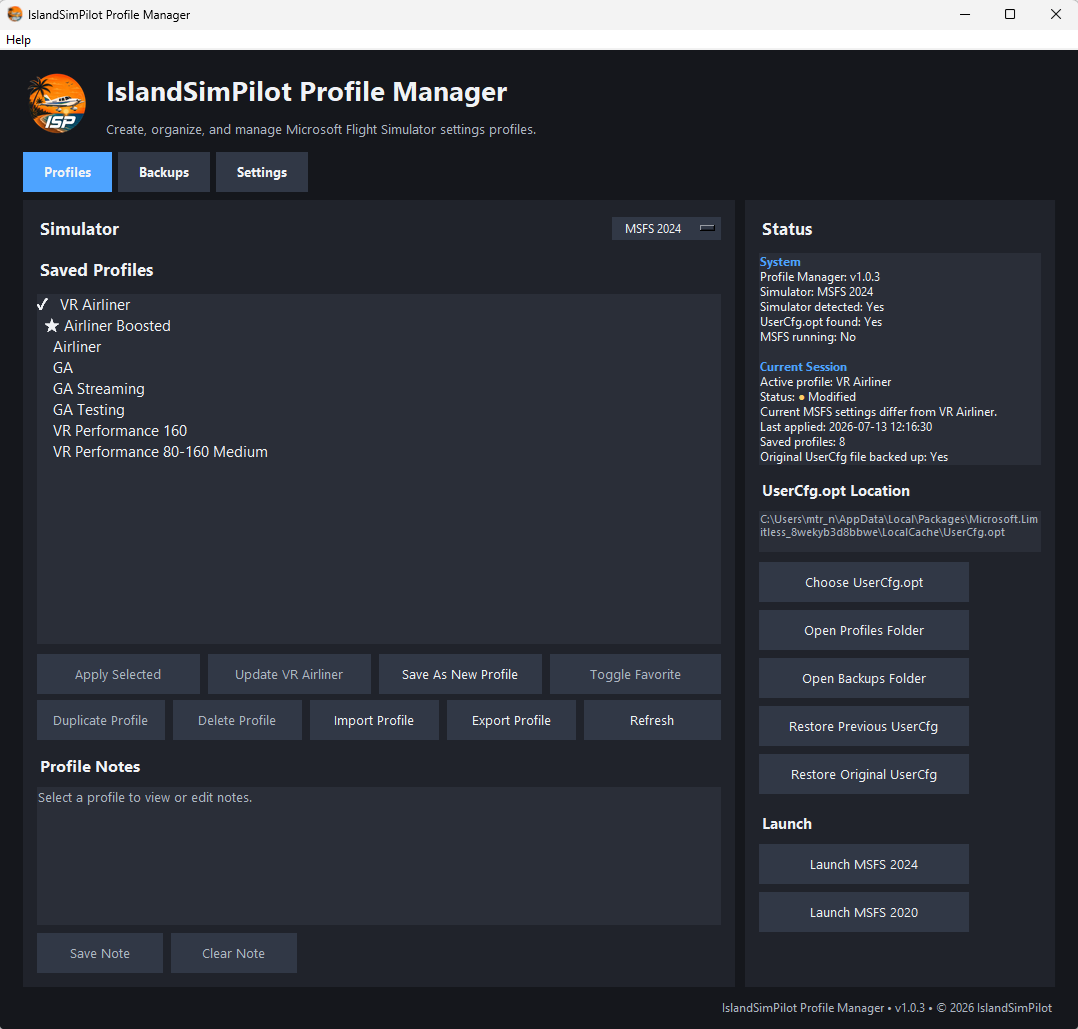Click Export Profile button
1078x1029 pixels.
(511, 720)
